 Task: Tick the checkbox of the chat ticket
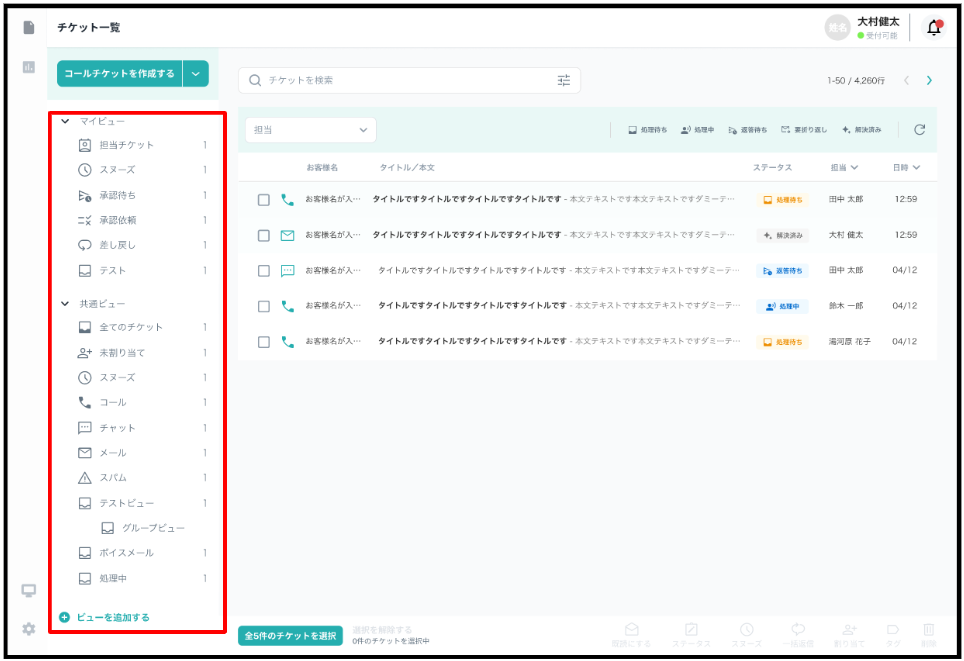coord(264,270)
